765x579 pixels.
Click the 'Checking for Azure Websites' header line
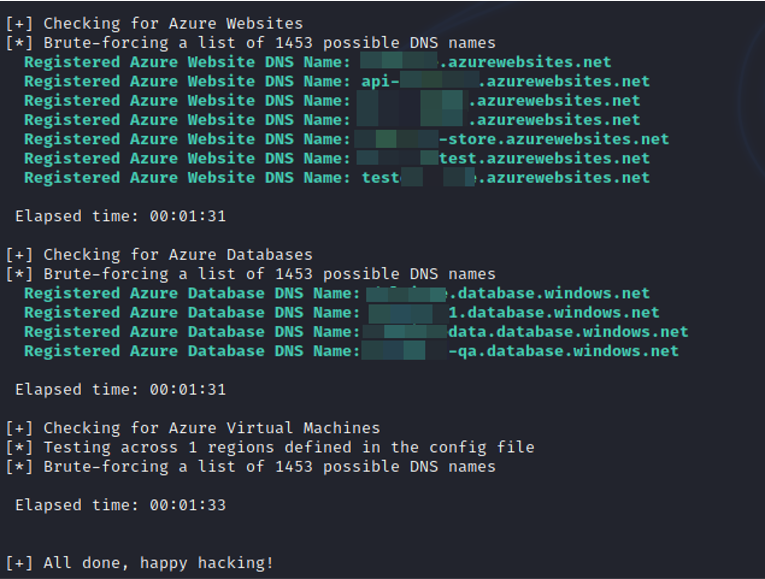pos(154,23)
